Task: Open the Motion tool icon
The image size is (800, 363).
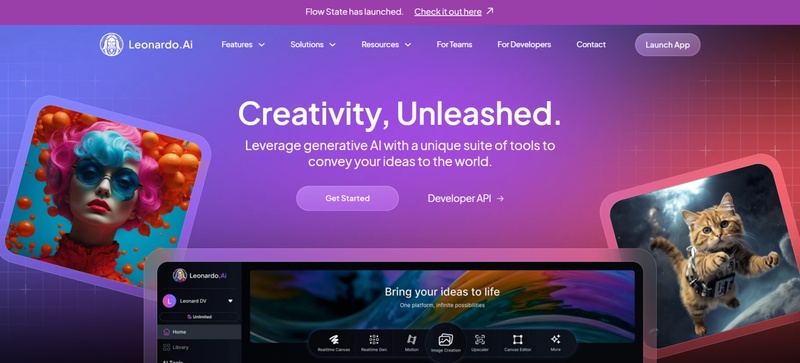Action: tap(411, 340)
